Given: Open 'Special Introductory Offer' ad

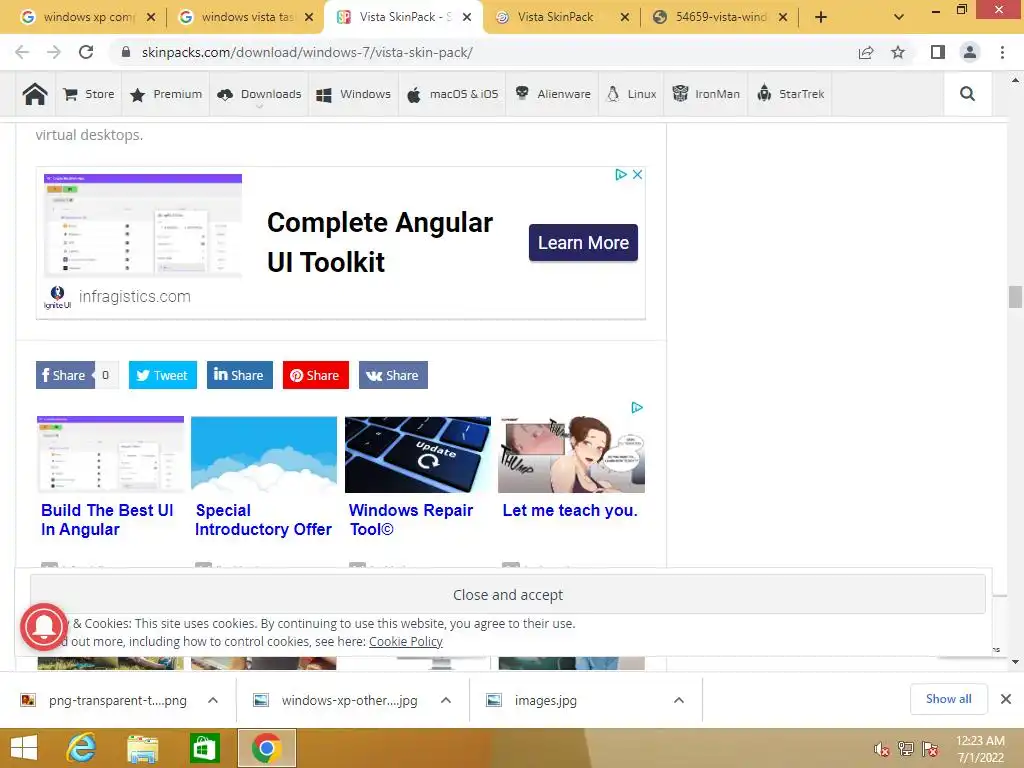Looking at the screenshot, I should point(263,520).
